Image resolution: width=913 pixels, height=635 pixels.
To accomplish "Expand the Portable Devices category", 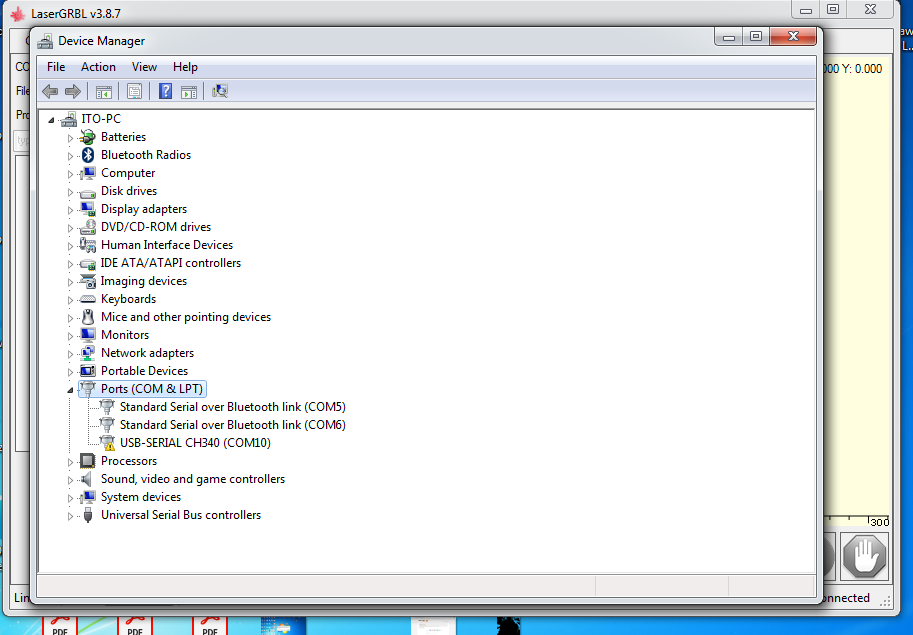I will pos(70,371).
